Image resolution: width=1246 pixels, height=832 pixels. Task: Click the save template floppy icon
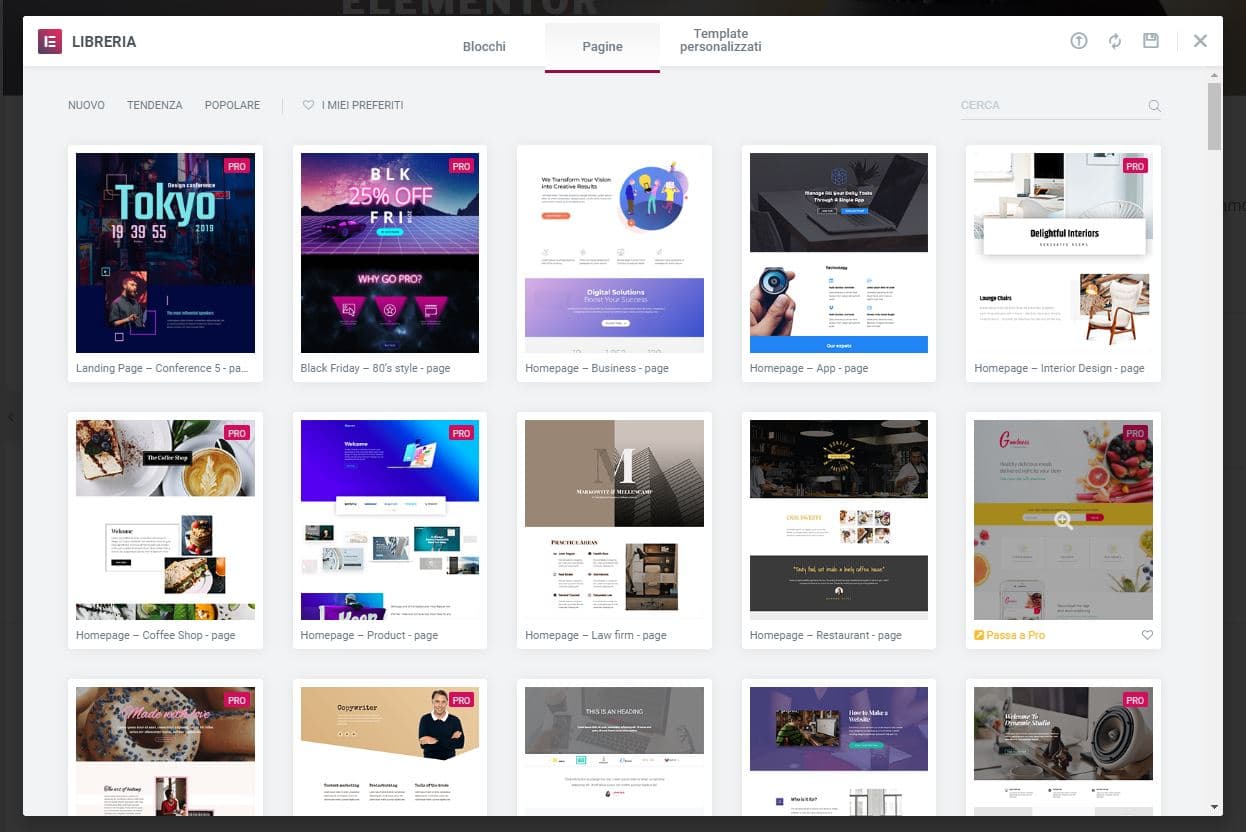[1151, 41]
